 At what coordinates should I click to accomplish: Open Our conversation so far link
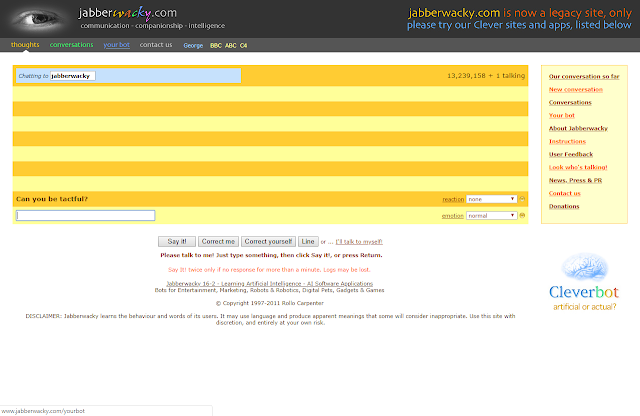click(x=584, y=76)
